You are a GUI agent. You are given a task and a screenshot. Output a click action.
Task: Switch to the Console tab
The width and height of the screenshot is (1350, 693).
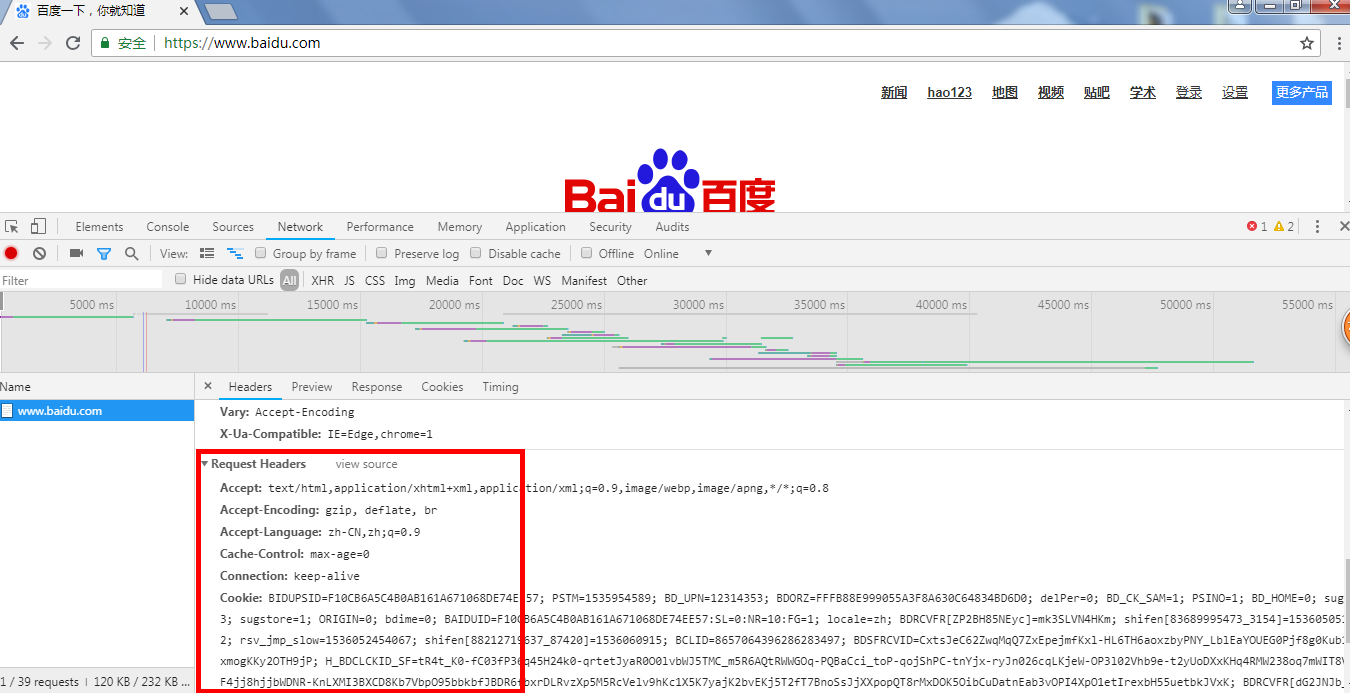click(168, 227)
